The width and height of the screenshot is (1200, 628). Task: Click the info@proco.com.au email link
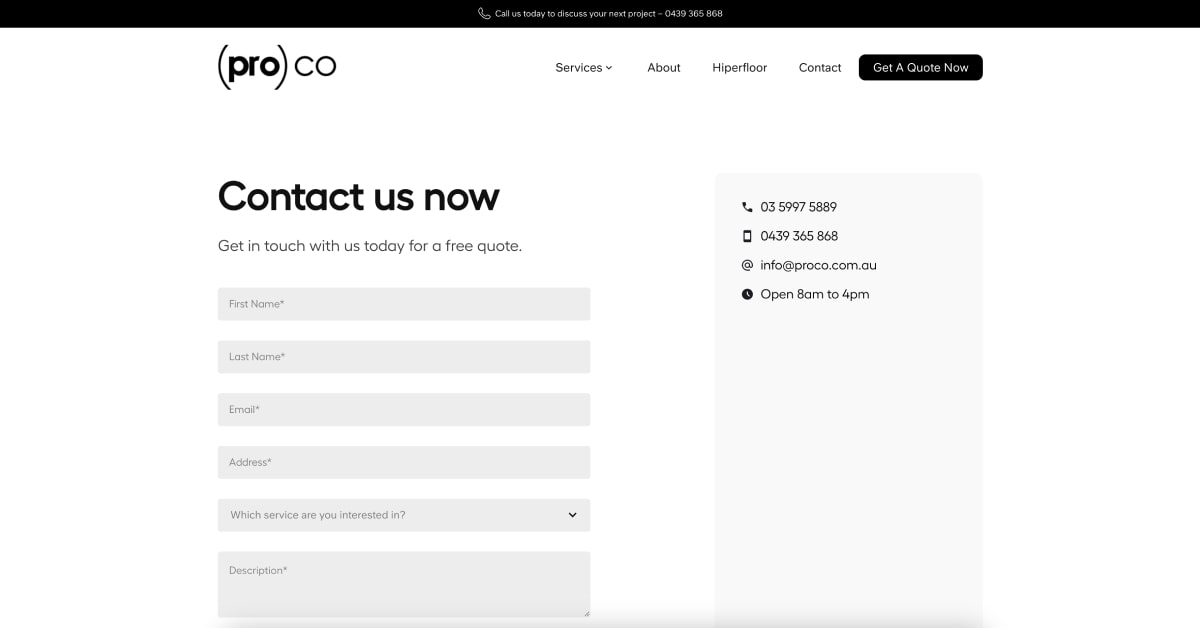818,265
